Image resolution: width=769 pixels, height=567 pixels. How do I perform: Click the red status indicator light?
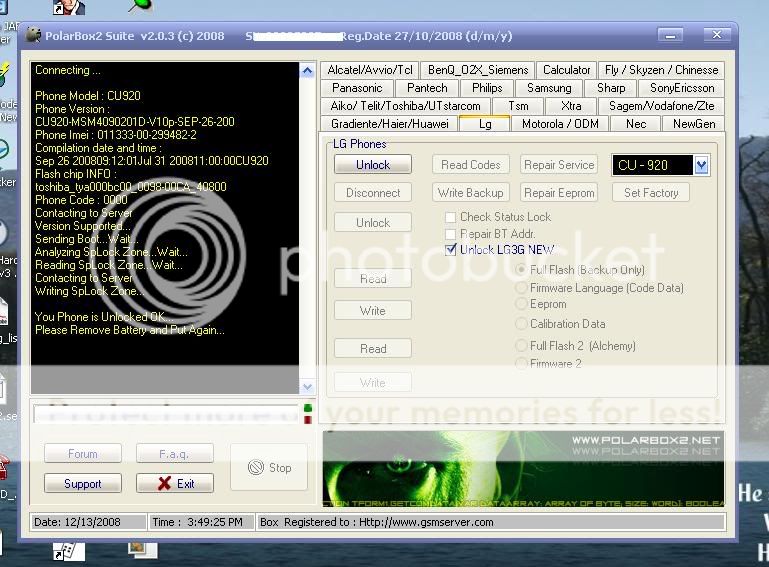pyautogui.click(x=308, y=420)
